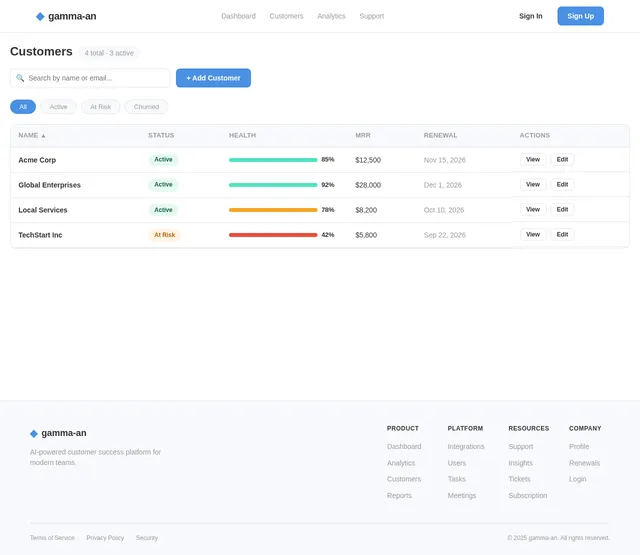Viewport: 640px width, 555px height.
Task: Sort by the Name column arrow
Action: point(43,135)
